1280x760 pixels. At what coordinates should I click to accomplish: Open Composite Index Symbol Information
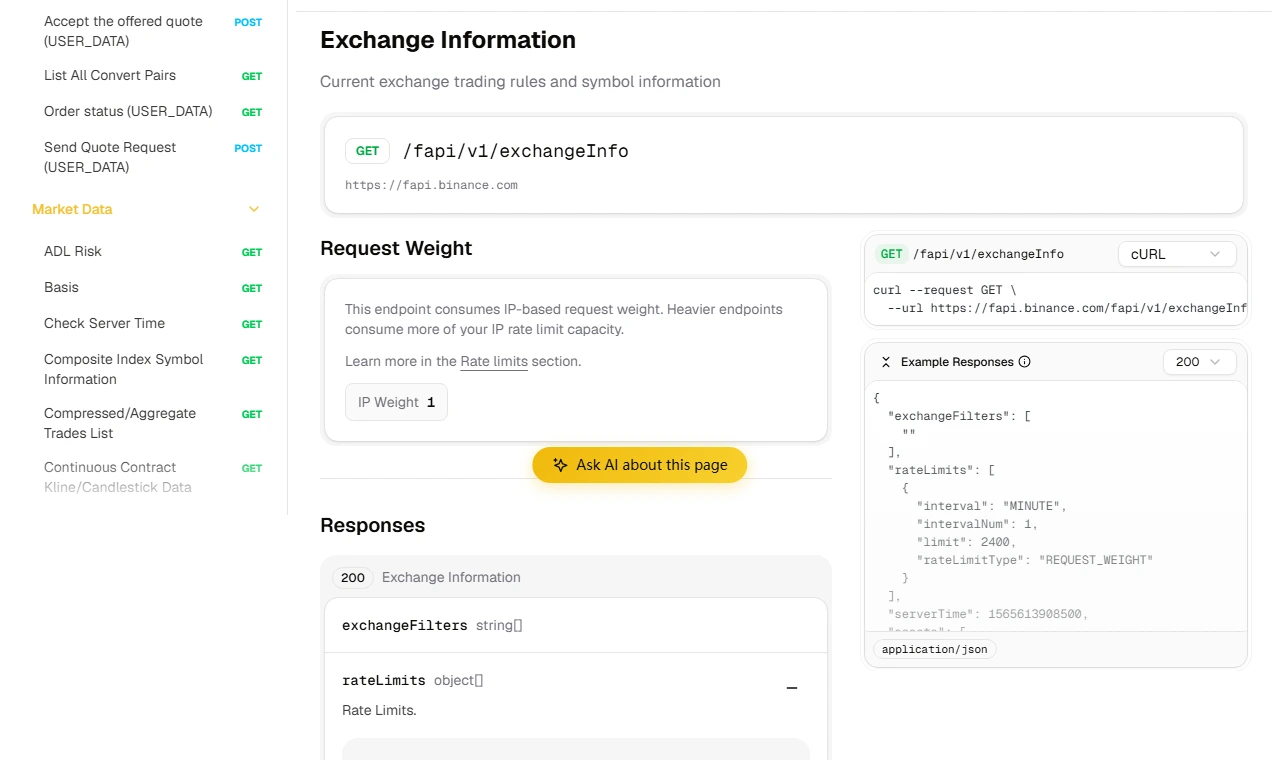coord(123,369)
